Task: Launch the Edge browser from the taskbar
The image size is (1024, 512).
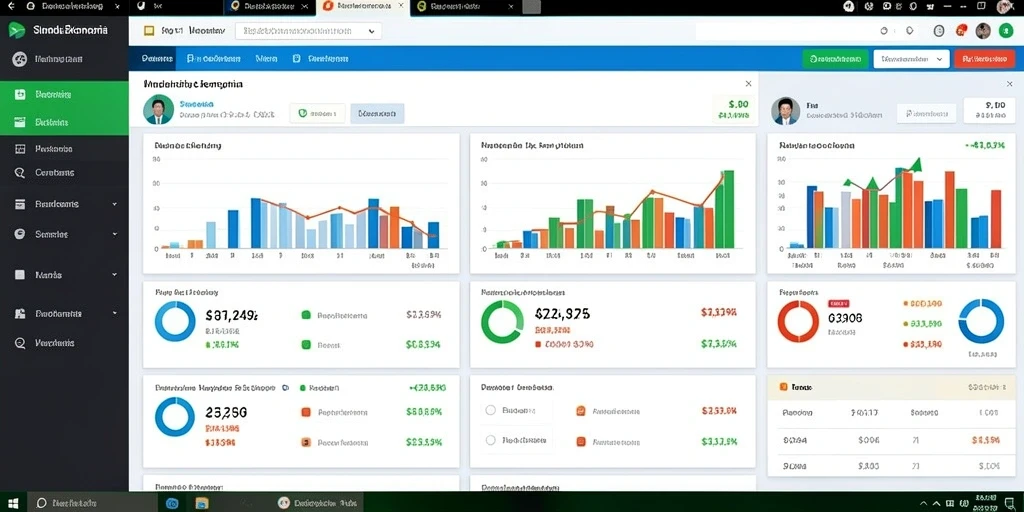Action: click(x=172, y=503)
